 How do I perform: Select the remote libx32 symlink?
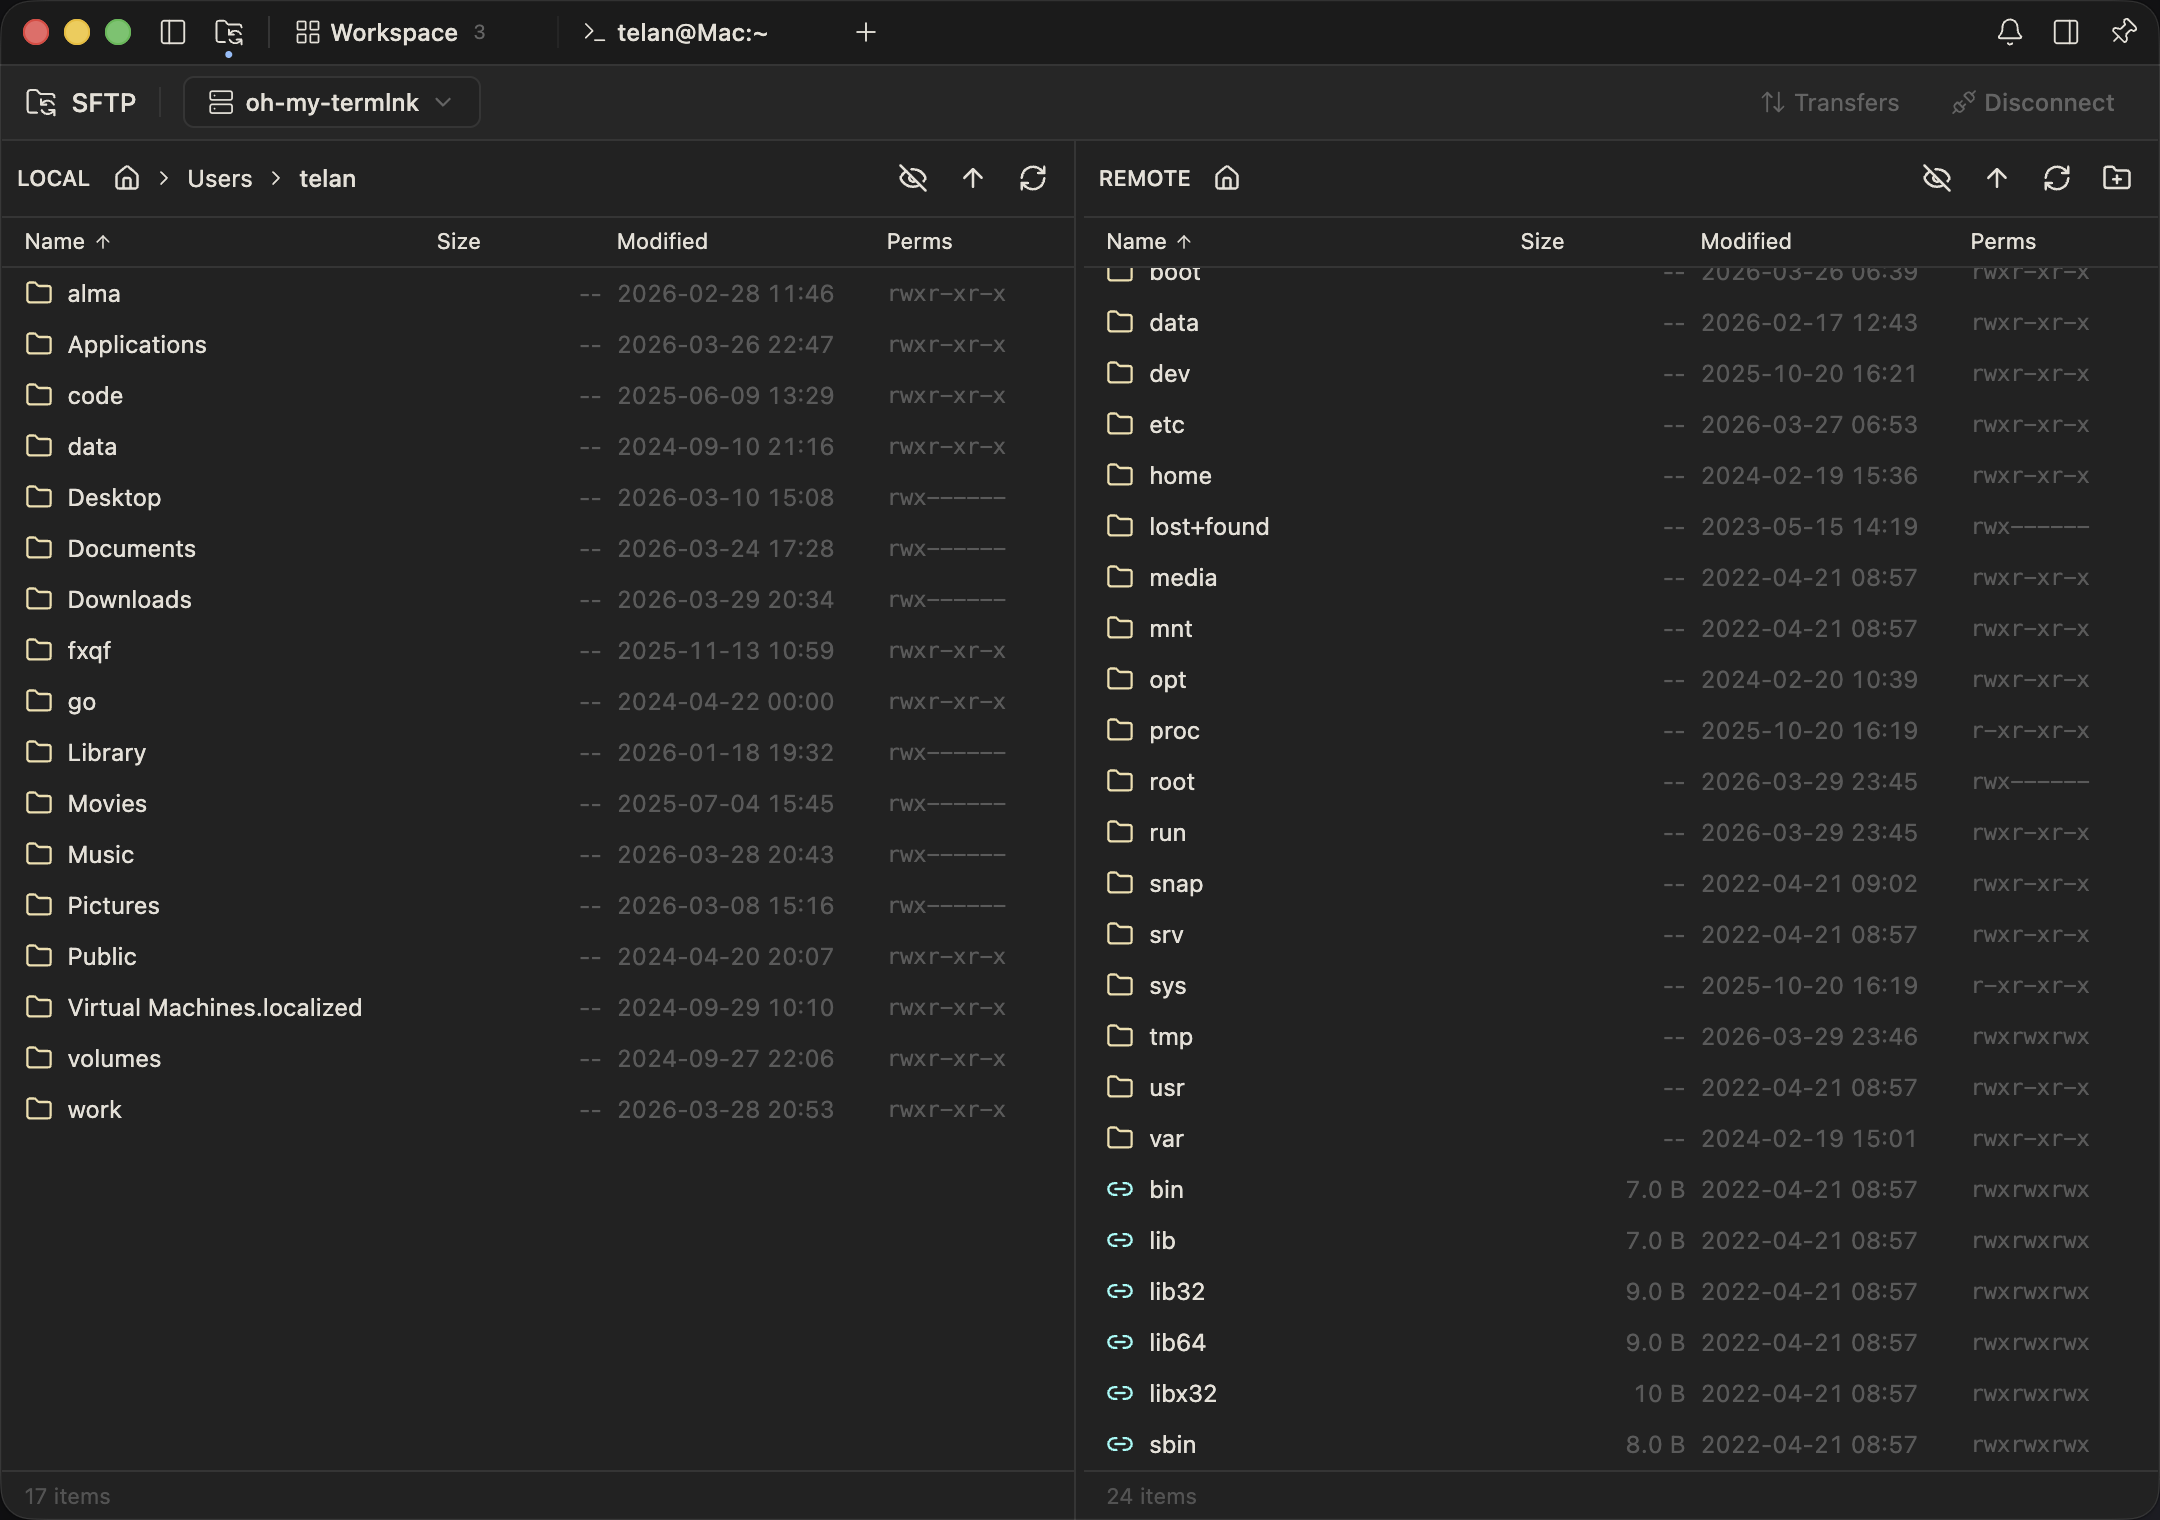tap(1620, 1393)
